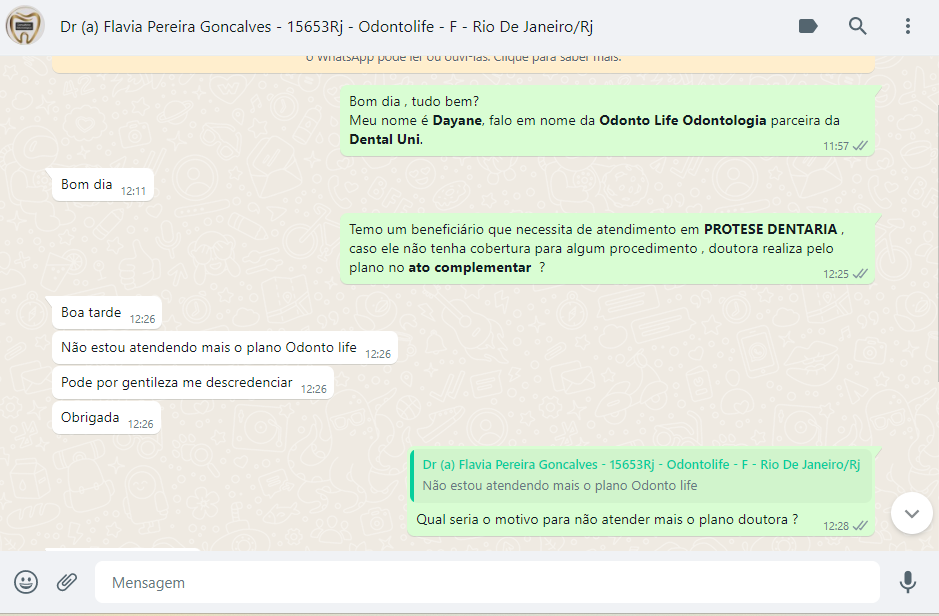The height and width of the screenshot is (616, 939).
Task: Click the "Qual seria o motivo" message text
Action: [607, 520]
